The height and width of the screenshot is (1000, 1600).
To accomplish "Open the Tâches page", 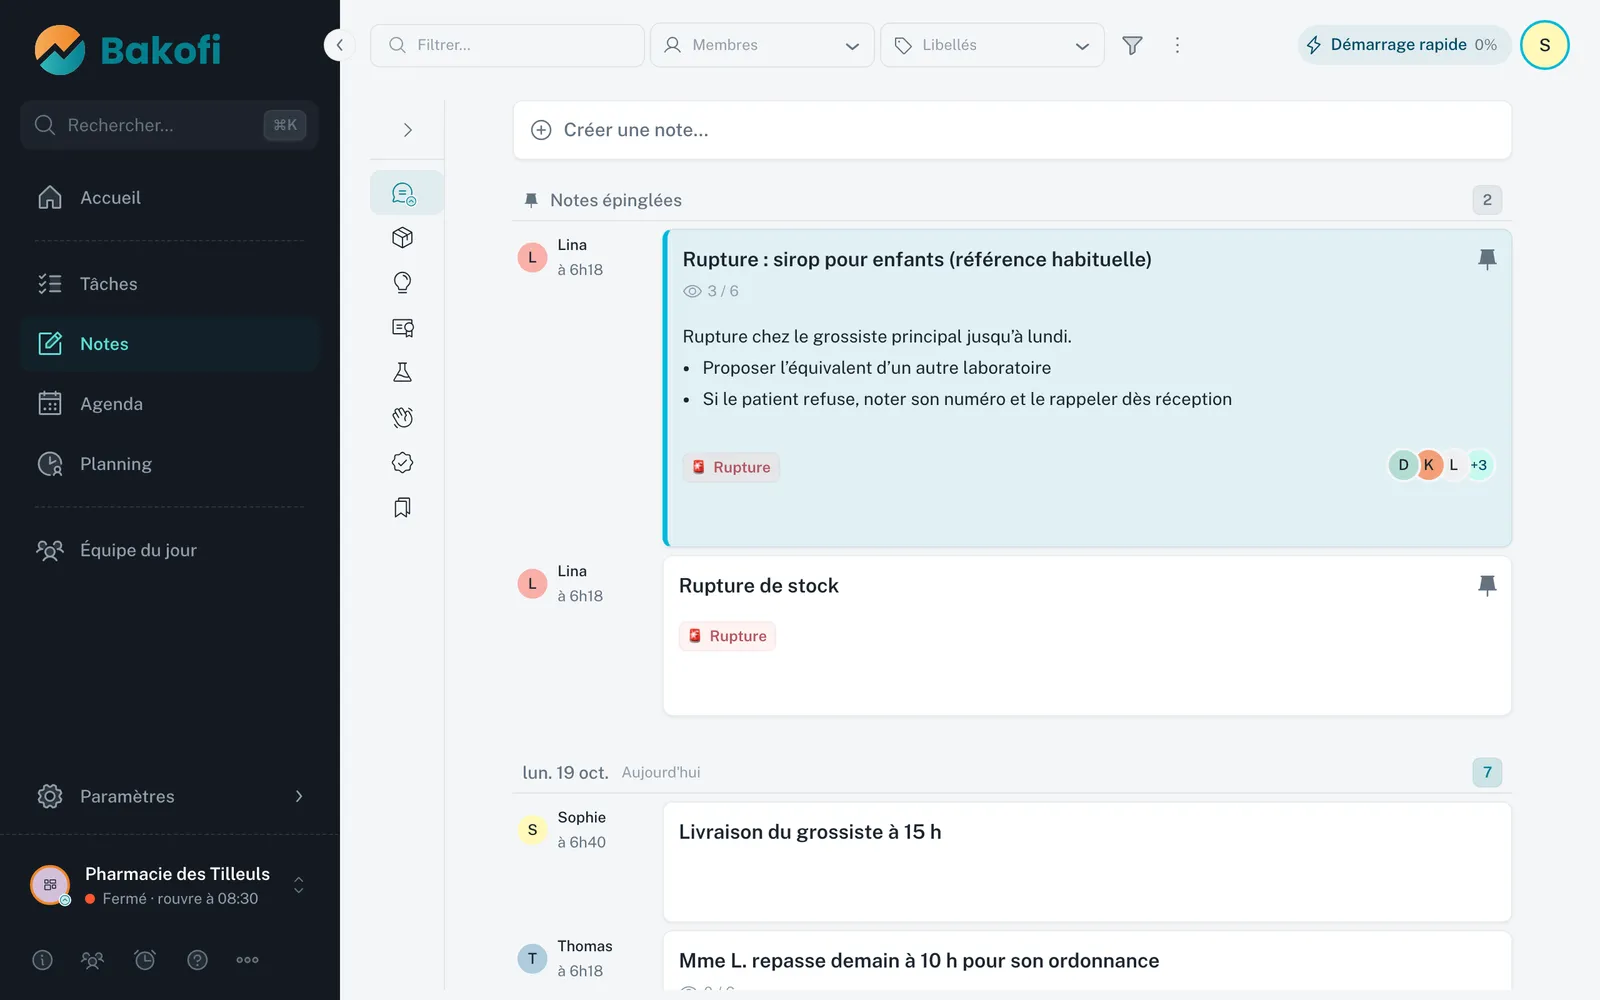I will tap(170, 284).
